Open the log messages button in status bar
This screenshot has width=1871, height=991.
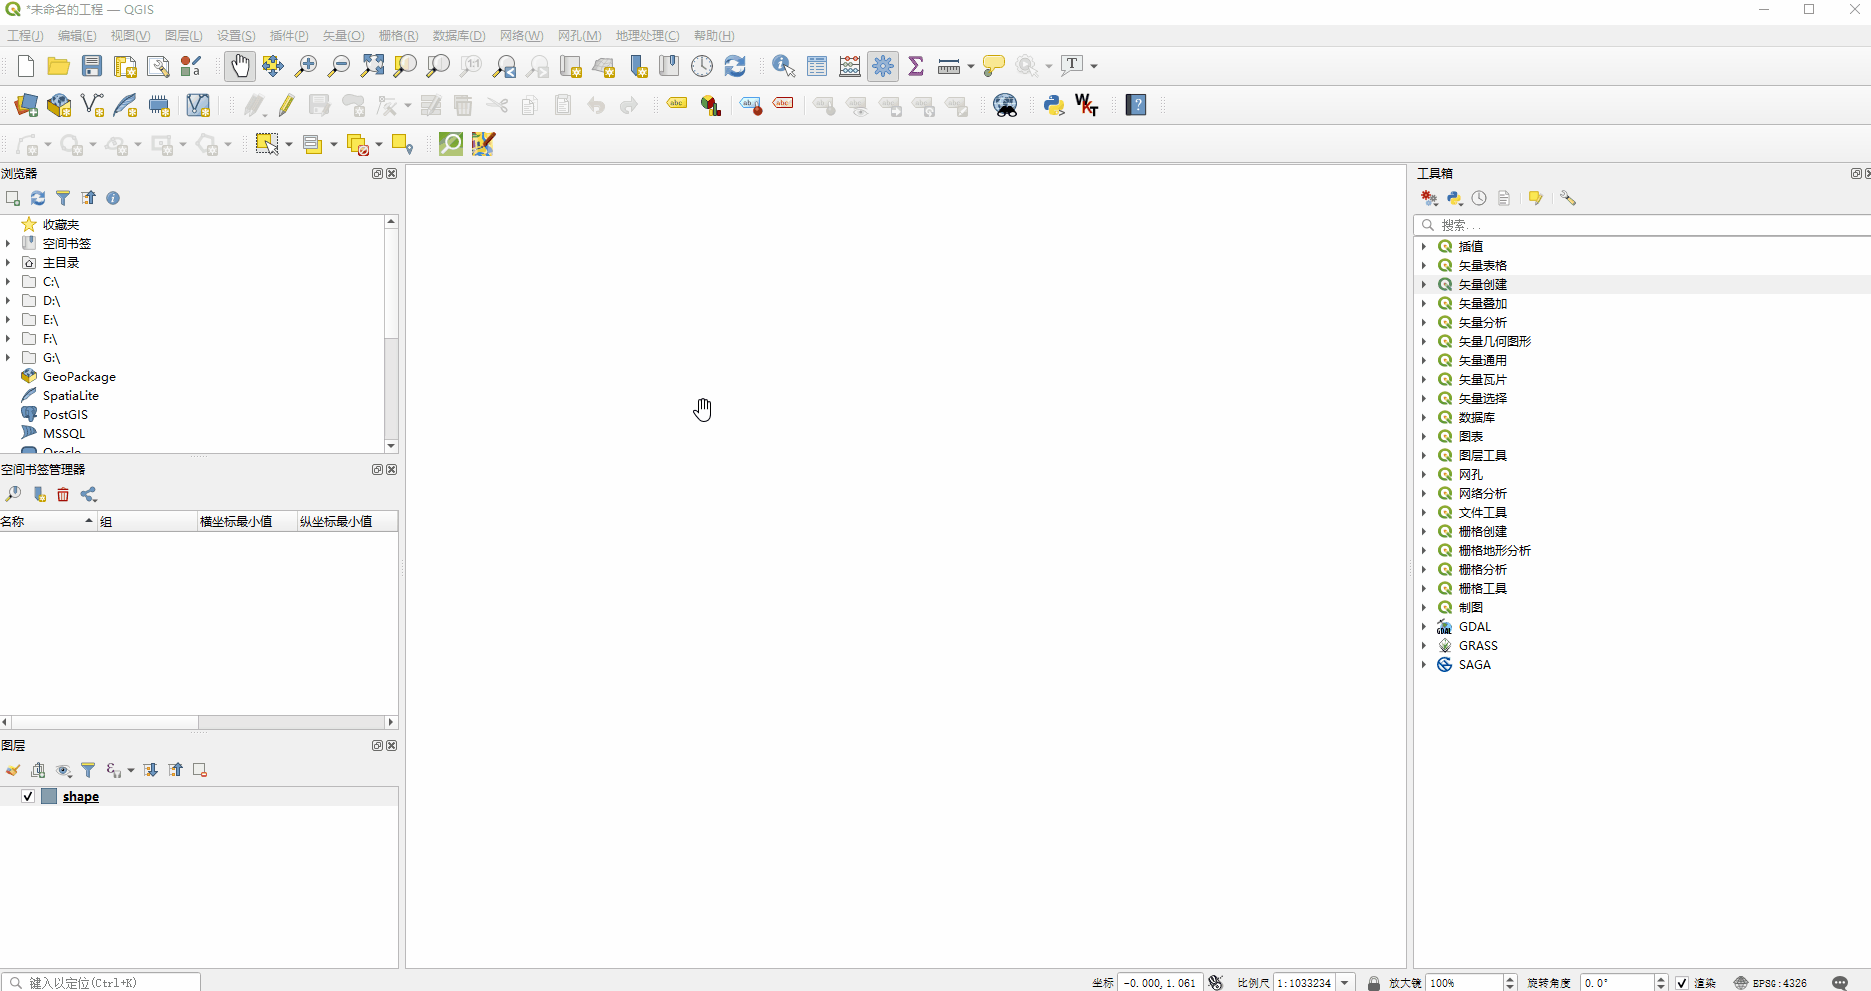click(x=1840, y=983)
